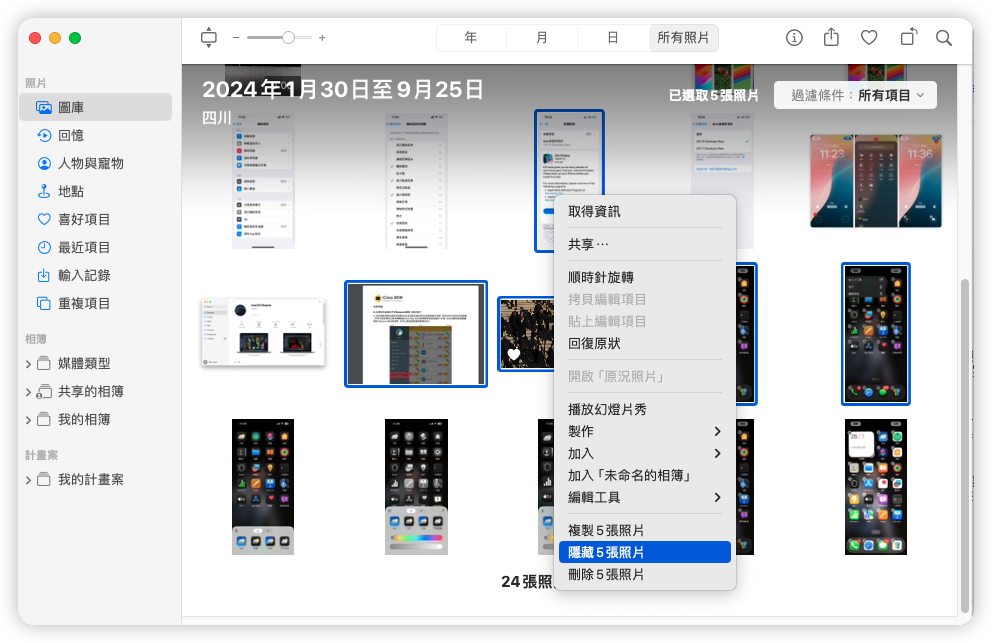Choose 回復原狀 in context menu
Viewport: 992px width, 643px height.
click(x=645, y=344)
